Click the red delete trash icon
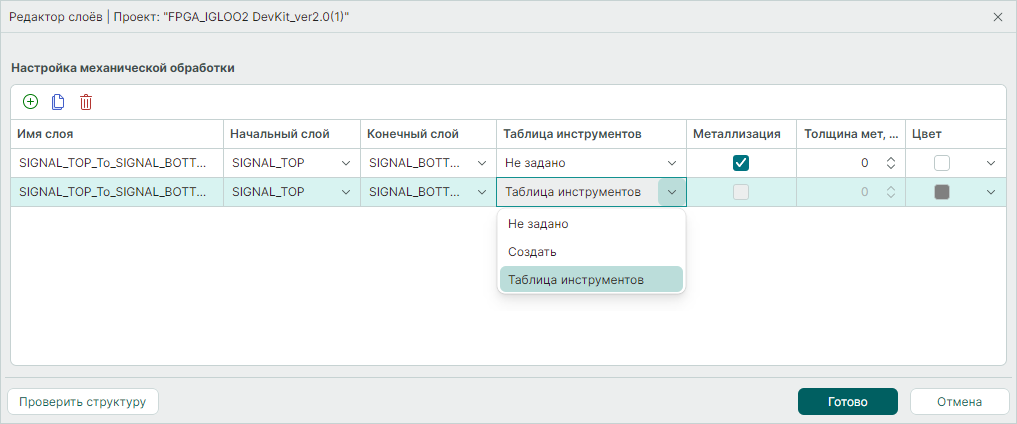This screenshot has width=1017, height=424. tap(86, 101)
